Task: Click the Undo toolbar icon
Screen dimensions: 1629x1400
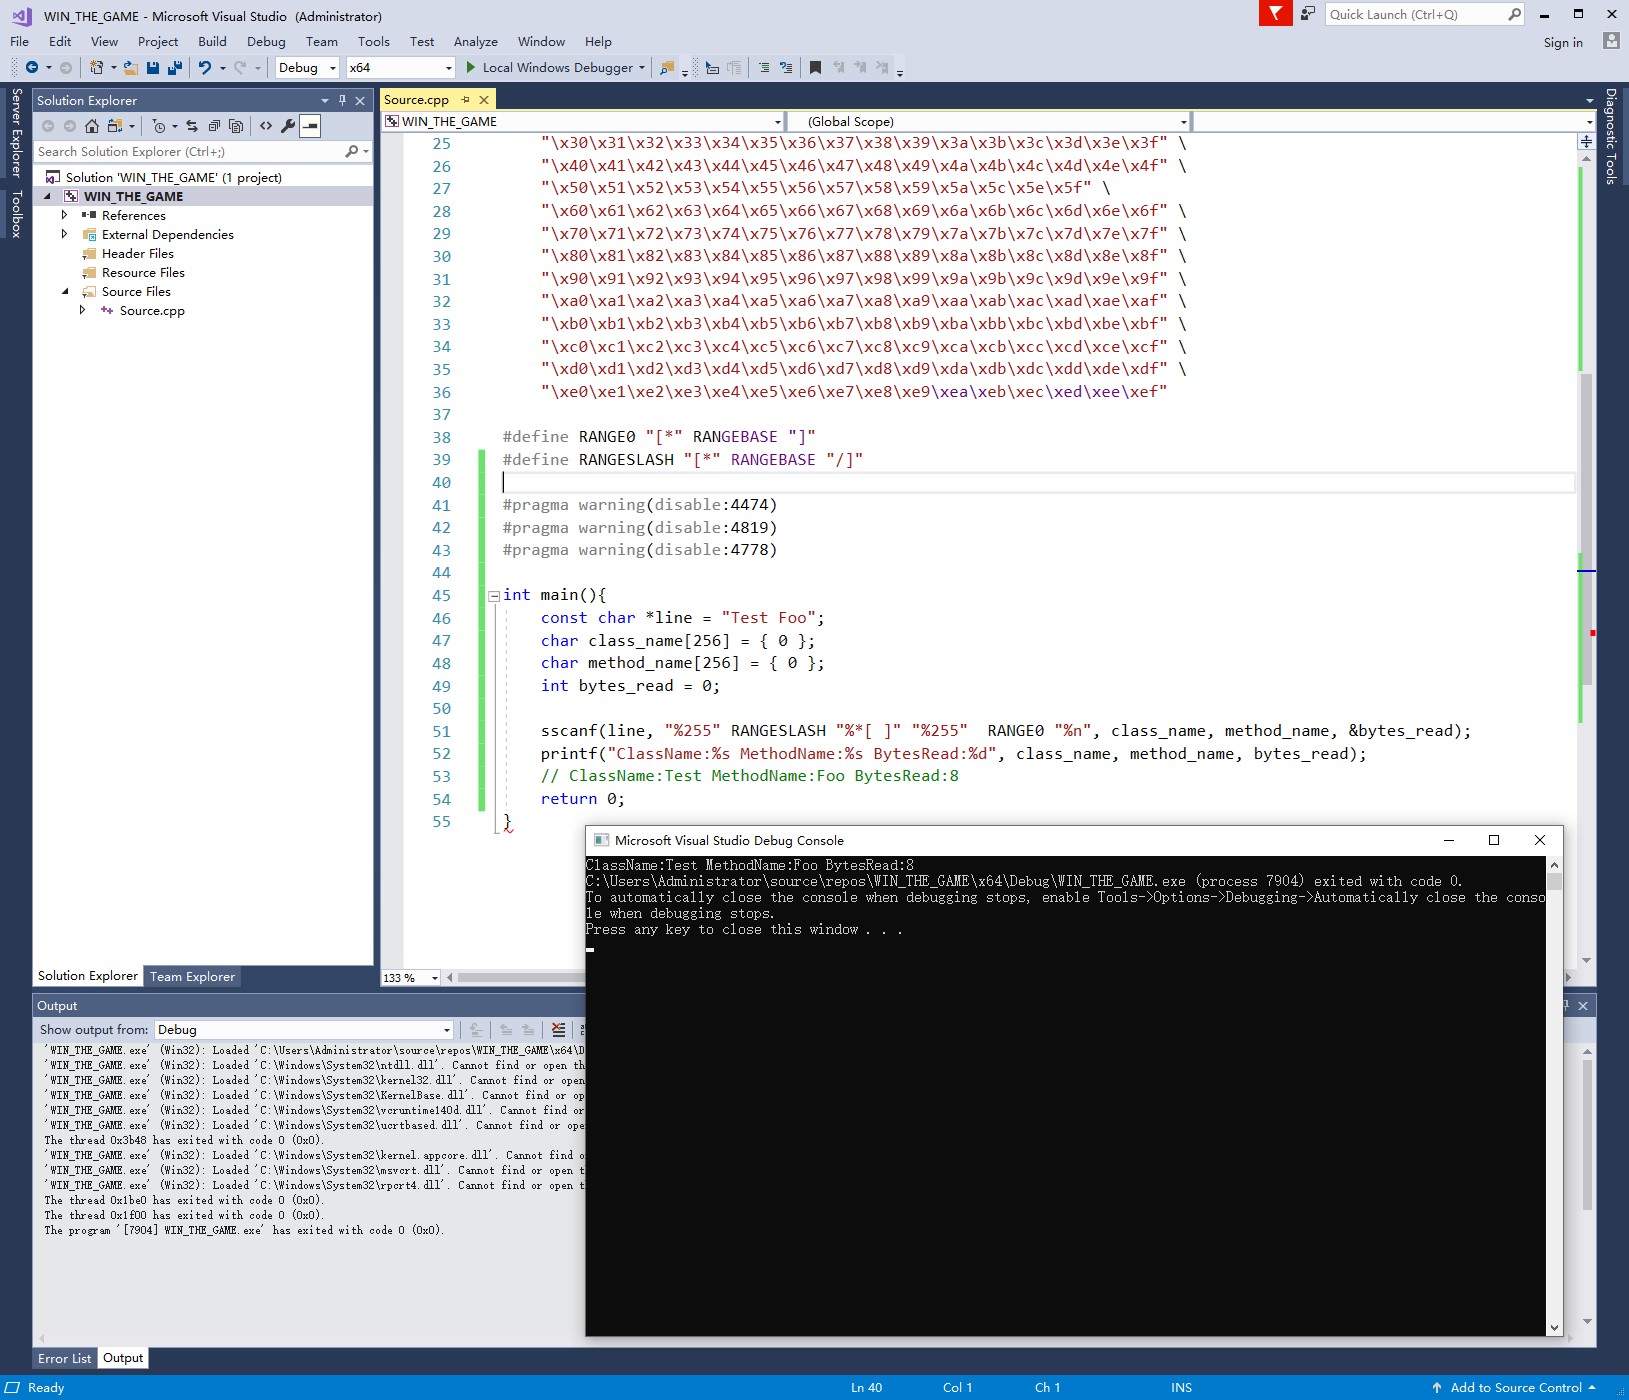Action: coord(205,68)
